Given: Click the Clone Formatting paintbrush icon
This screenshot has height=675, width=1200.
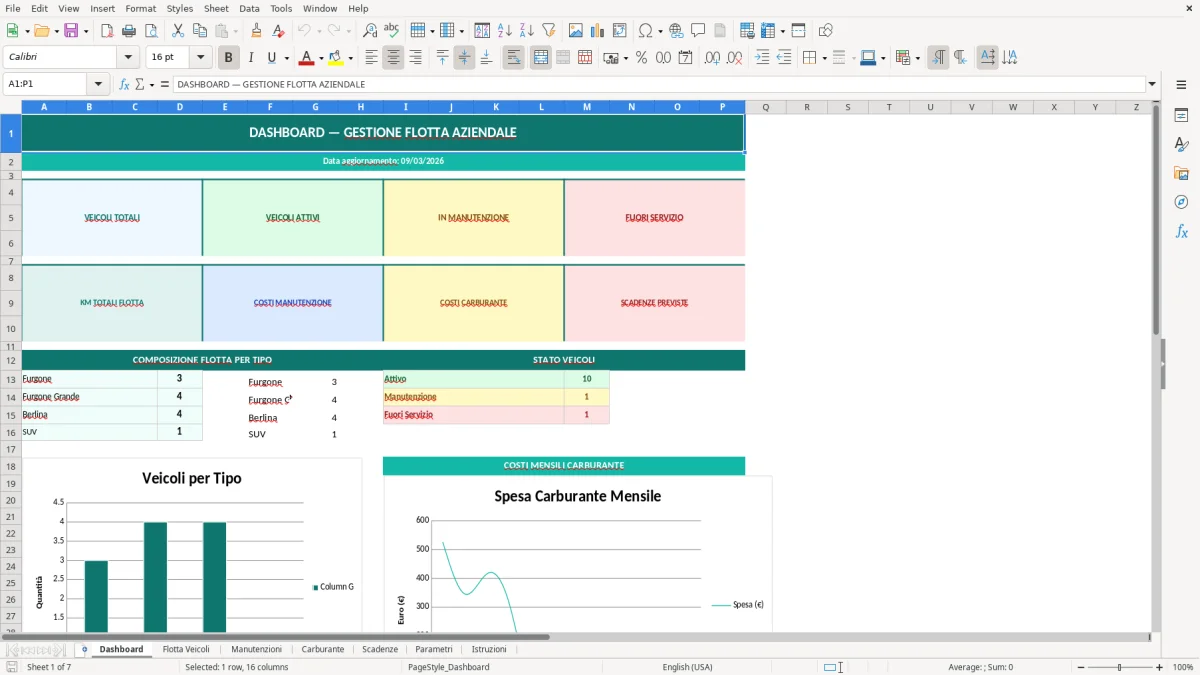Looking at the screenshot, I should 257,31.
